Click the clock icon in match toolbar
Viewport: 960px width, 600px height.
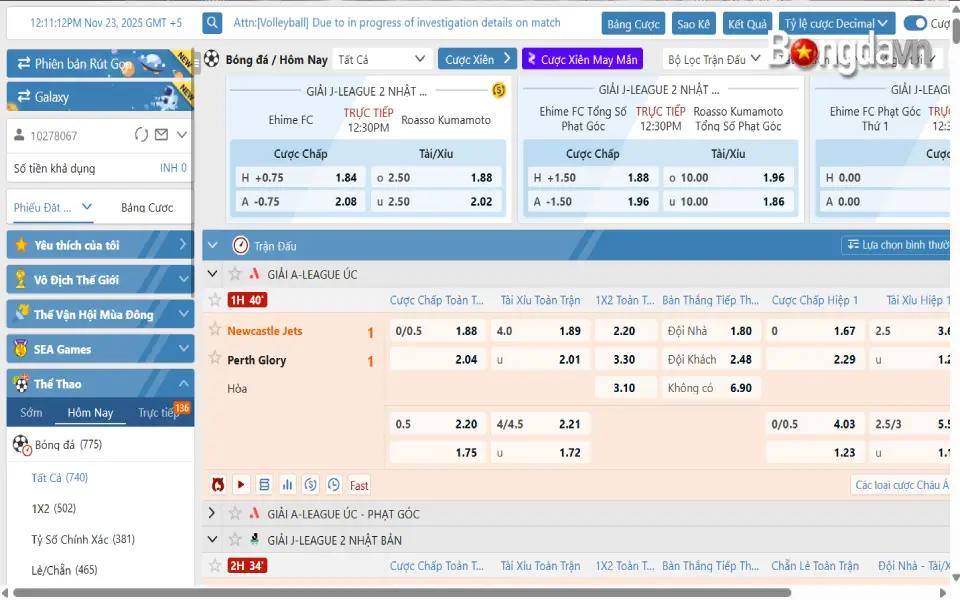pyautogui.click(x=333, y=485)
